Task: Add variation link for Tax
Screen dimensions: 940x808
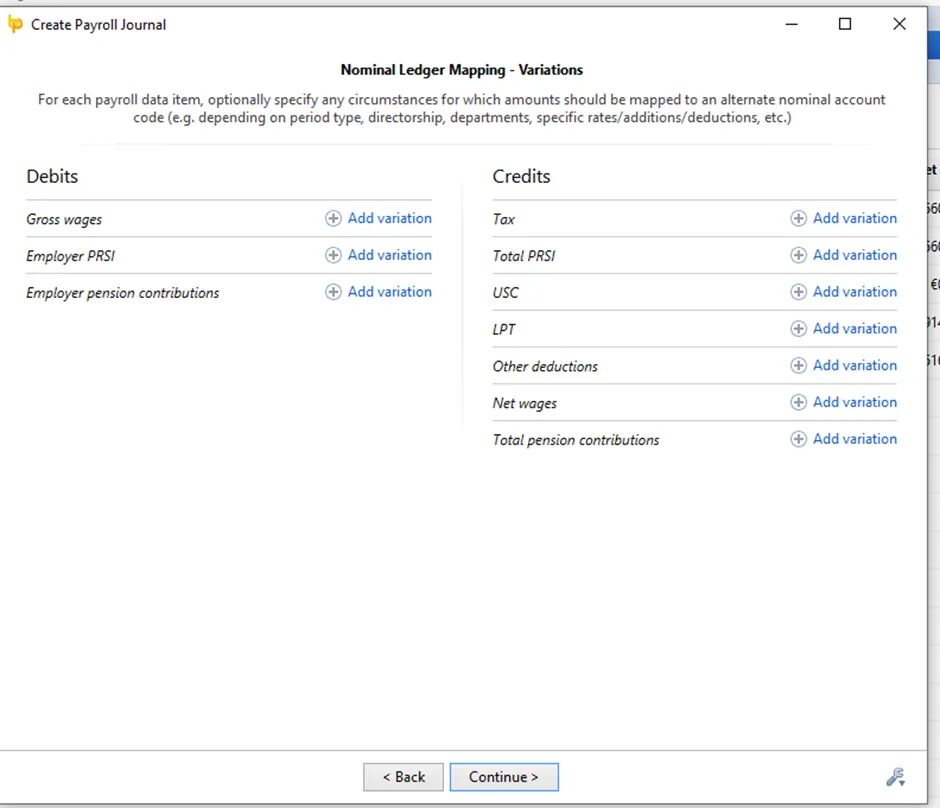Action: tap(855, 218)
